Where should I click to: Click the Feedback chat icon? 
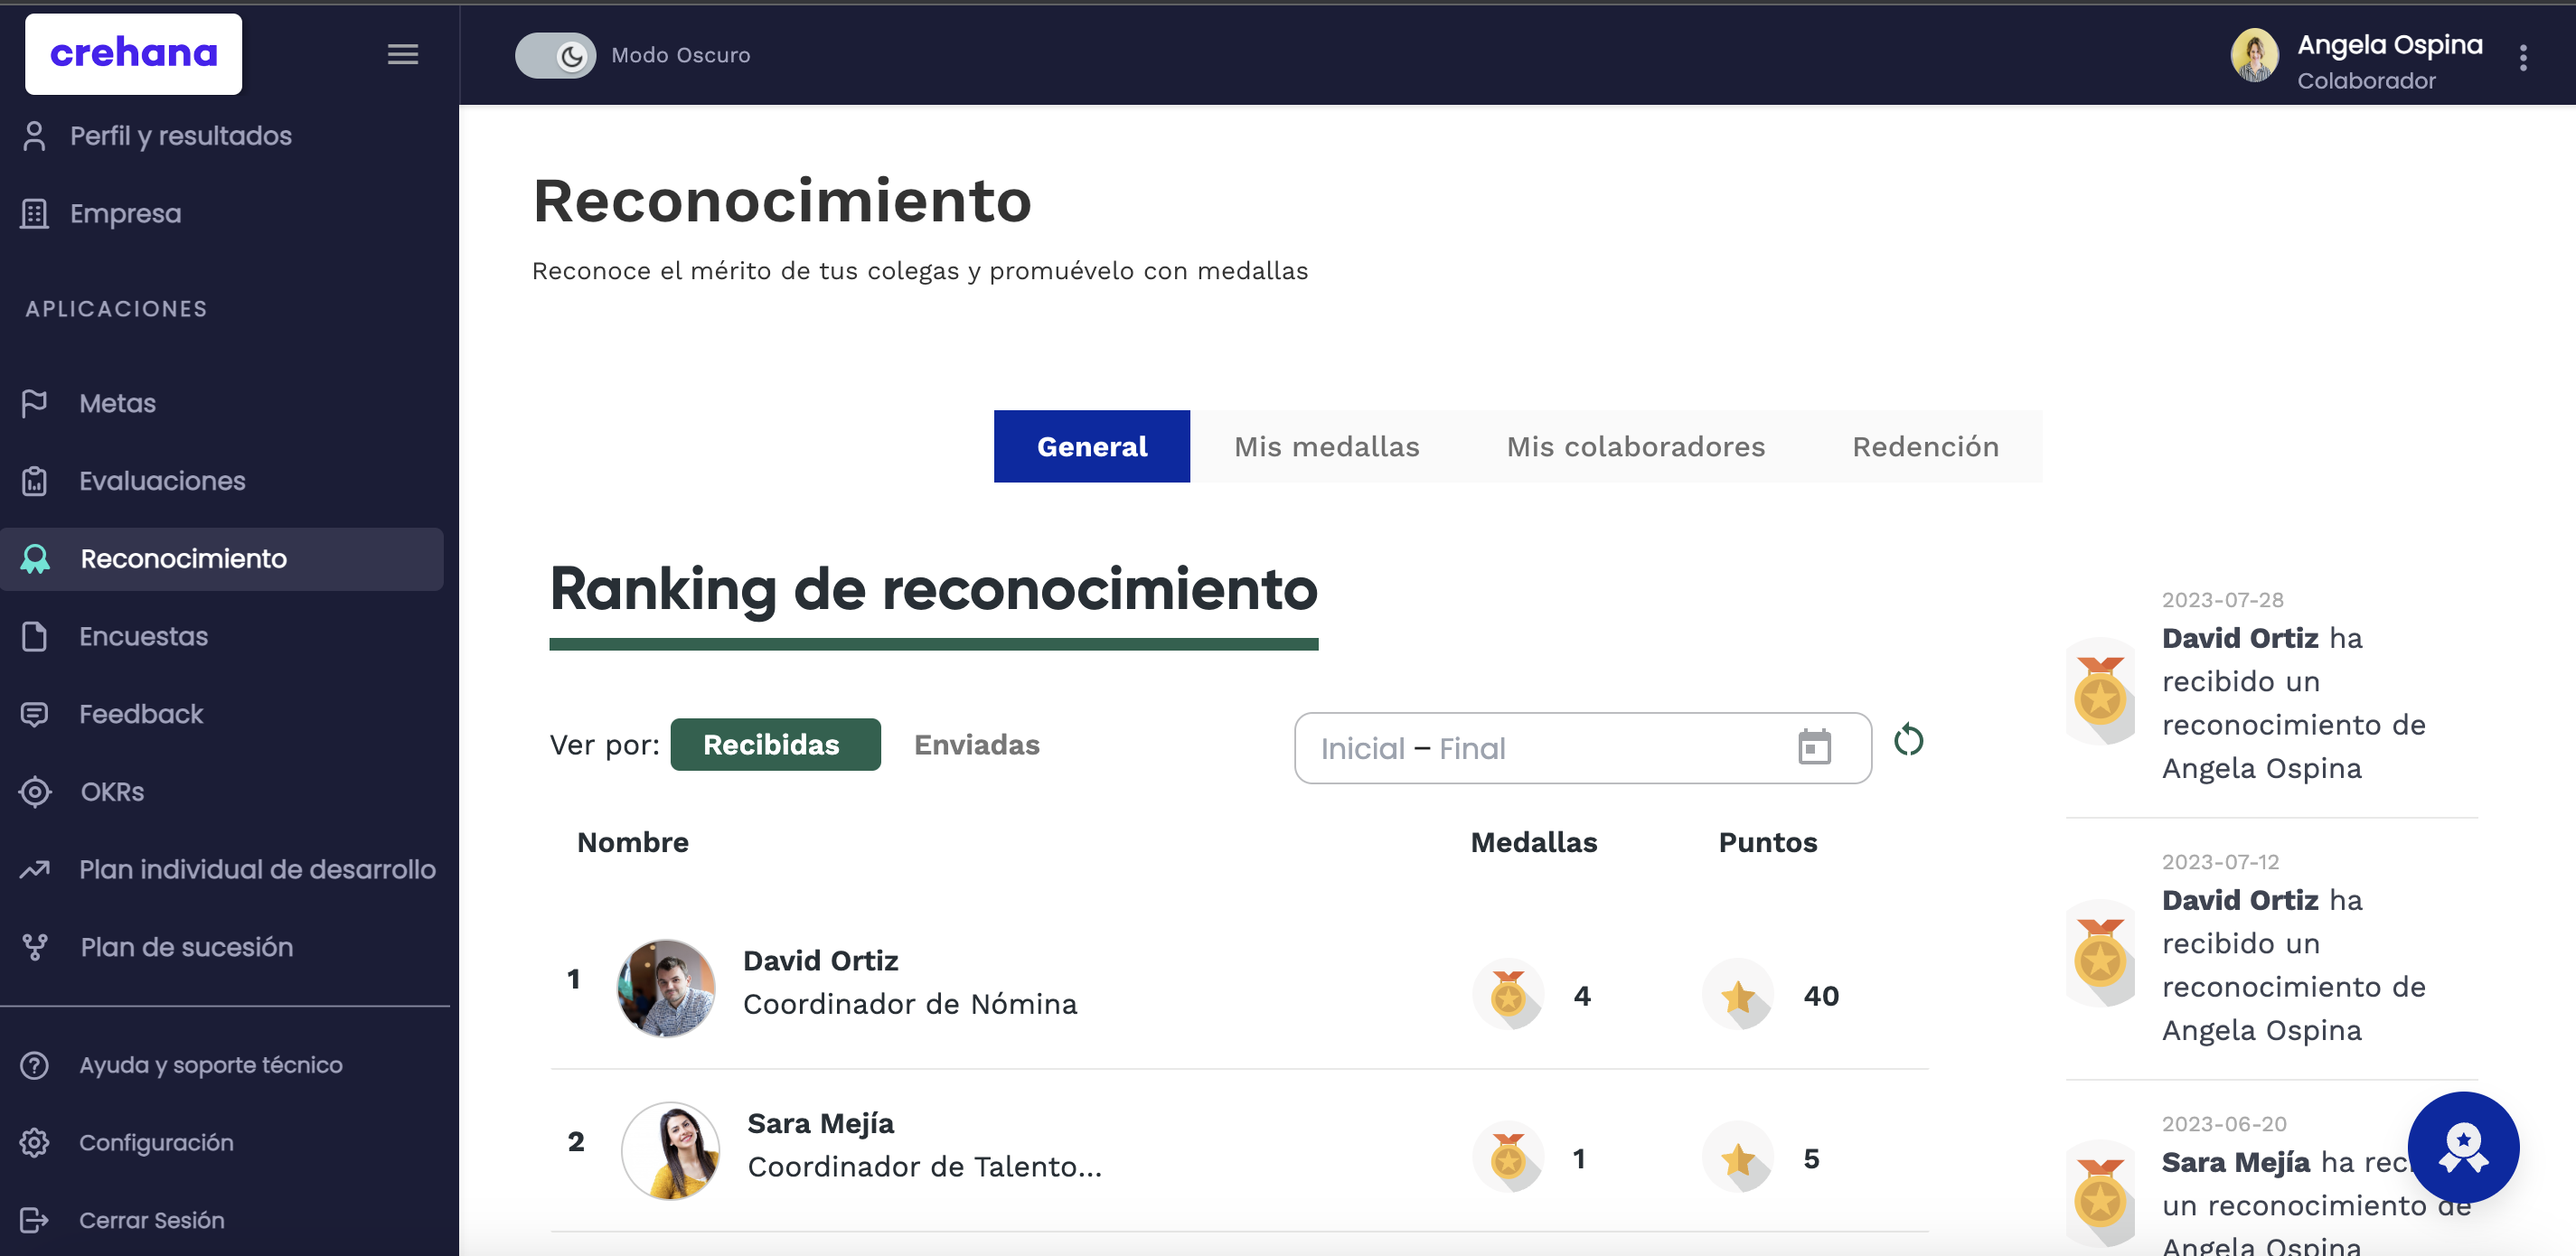point(35,713)
